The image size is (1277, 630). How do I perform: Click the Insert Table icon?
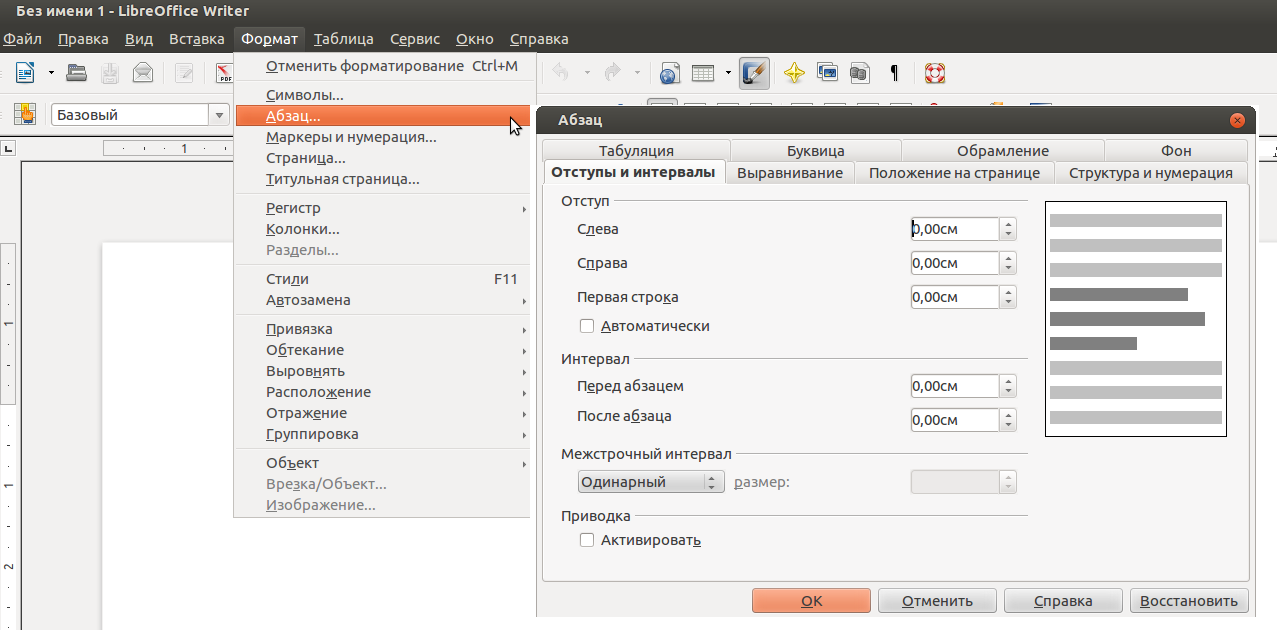point(703,73)
